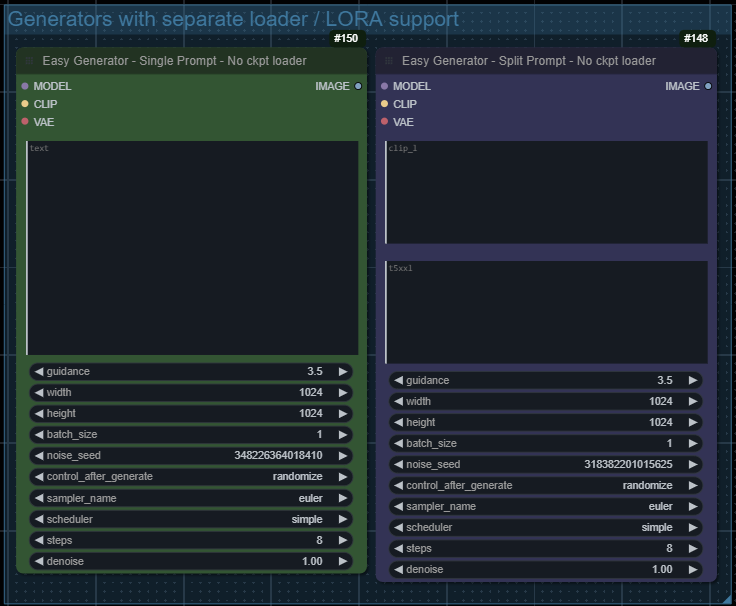
Task: Click the VAE input port on node #148
Action: [x=385, y=122]
